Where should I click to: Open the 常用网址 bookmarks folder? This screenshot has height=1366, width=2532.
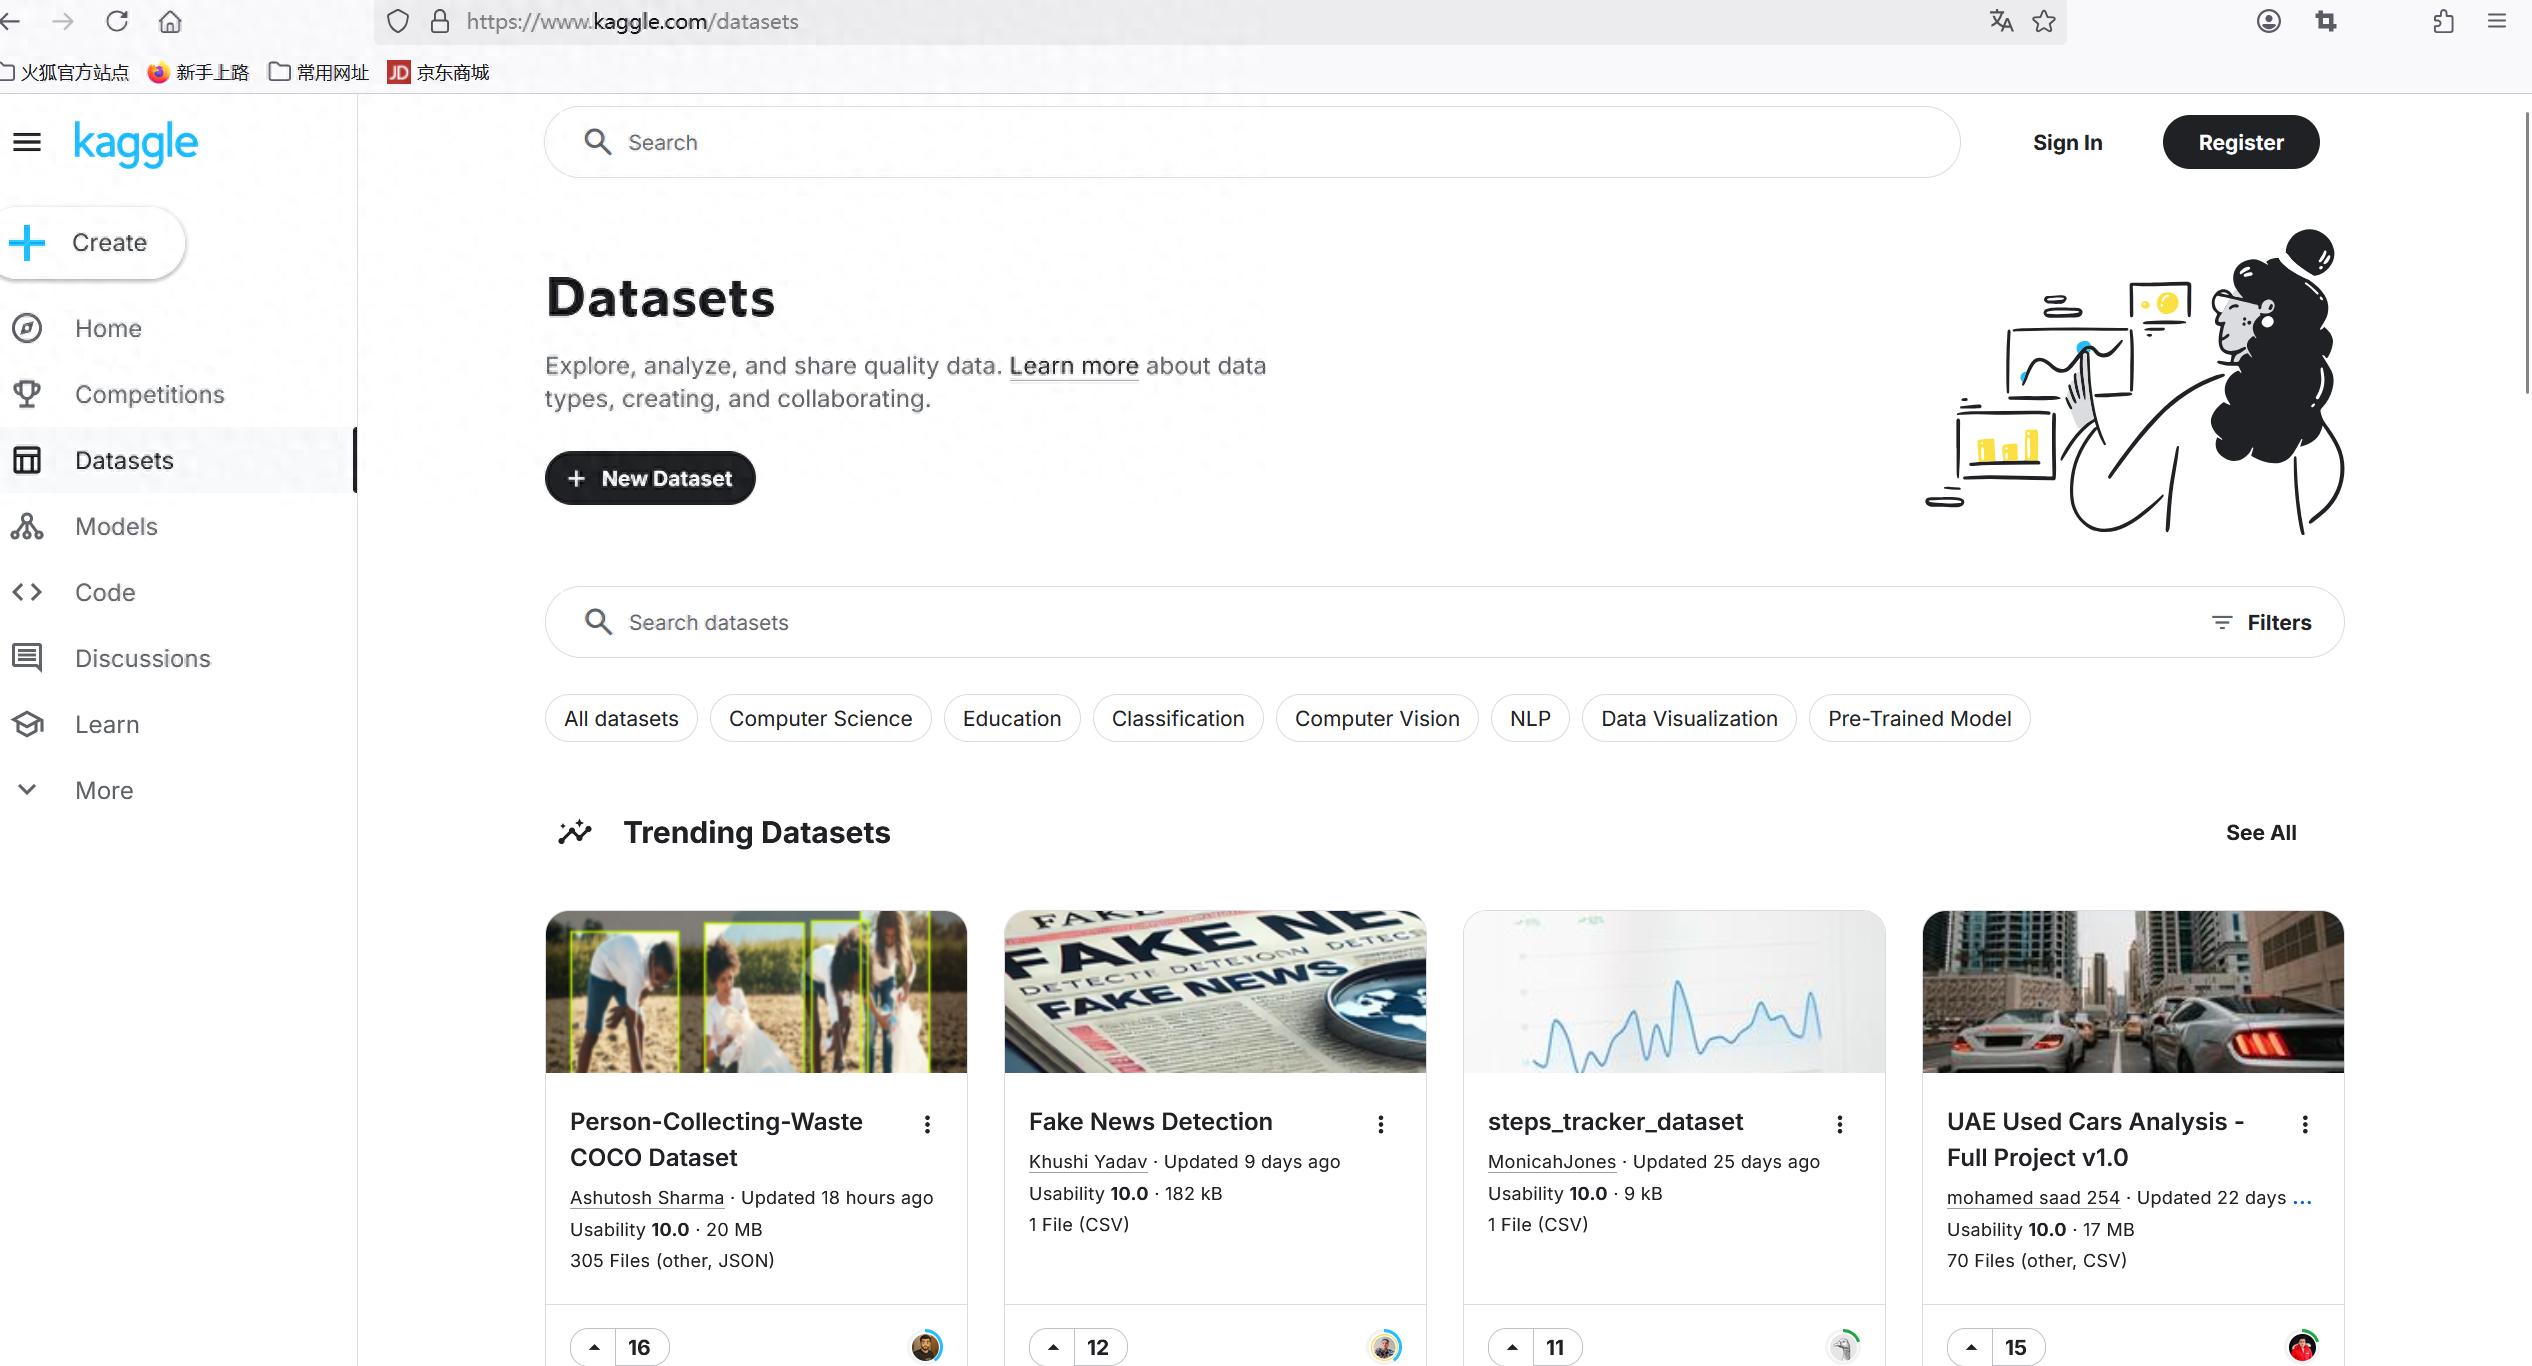(319, 72)
